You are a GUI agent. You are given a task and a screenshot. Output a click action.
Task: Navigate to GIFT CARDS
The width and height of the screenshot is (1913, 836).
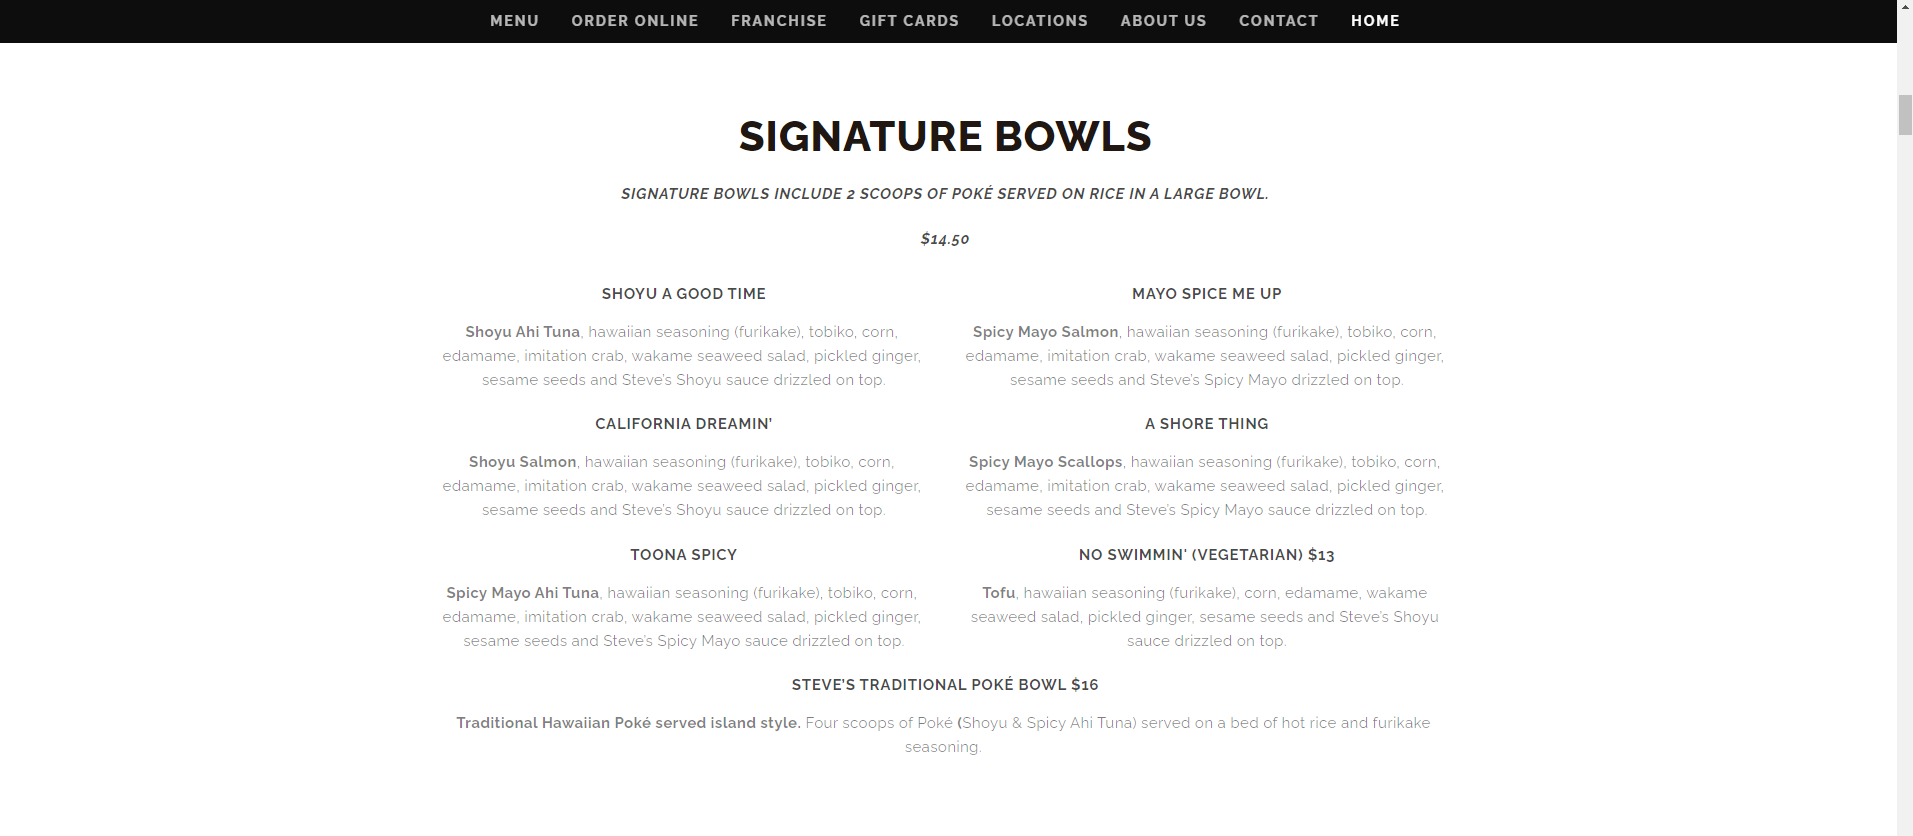[908, 20]
